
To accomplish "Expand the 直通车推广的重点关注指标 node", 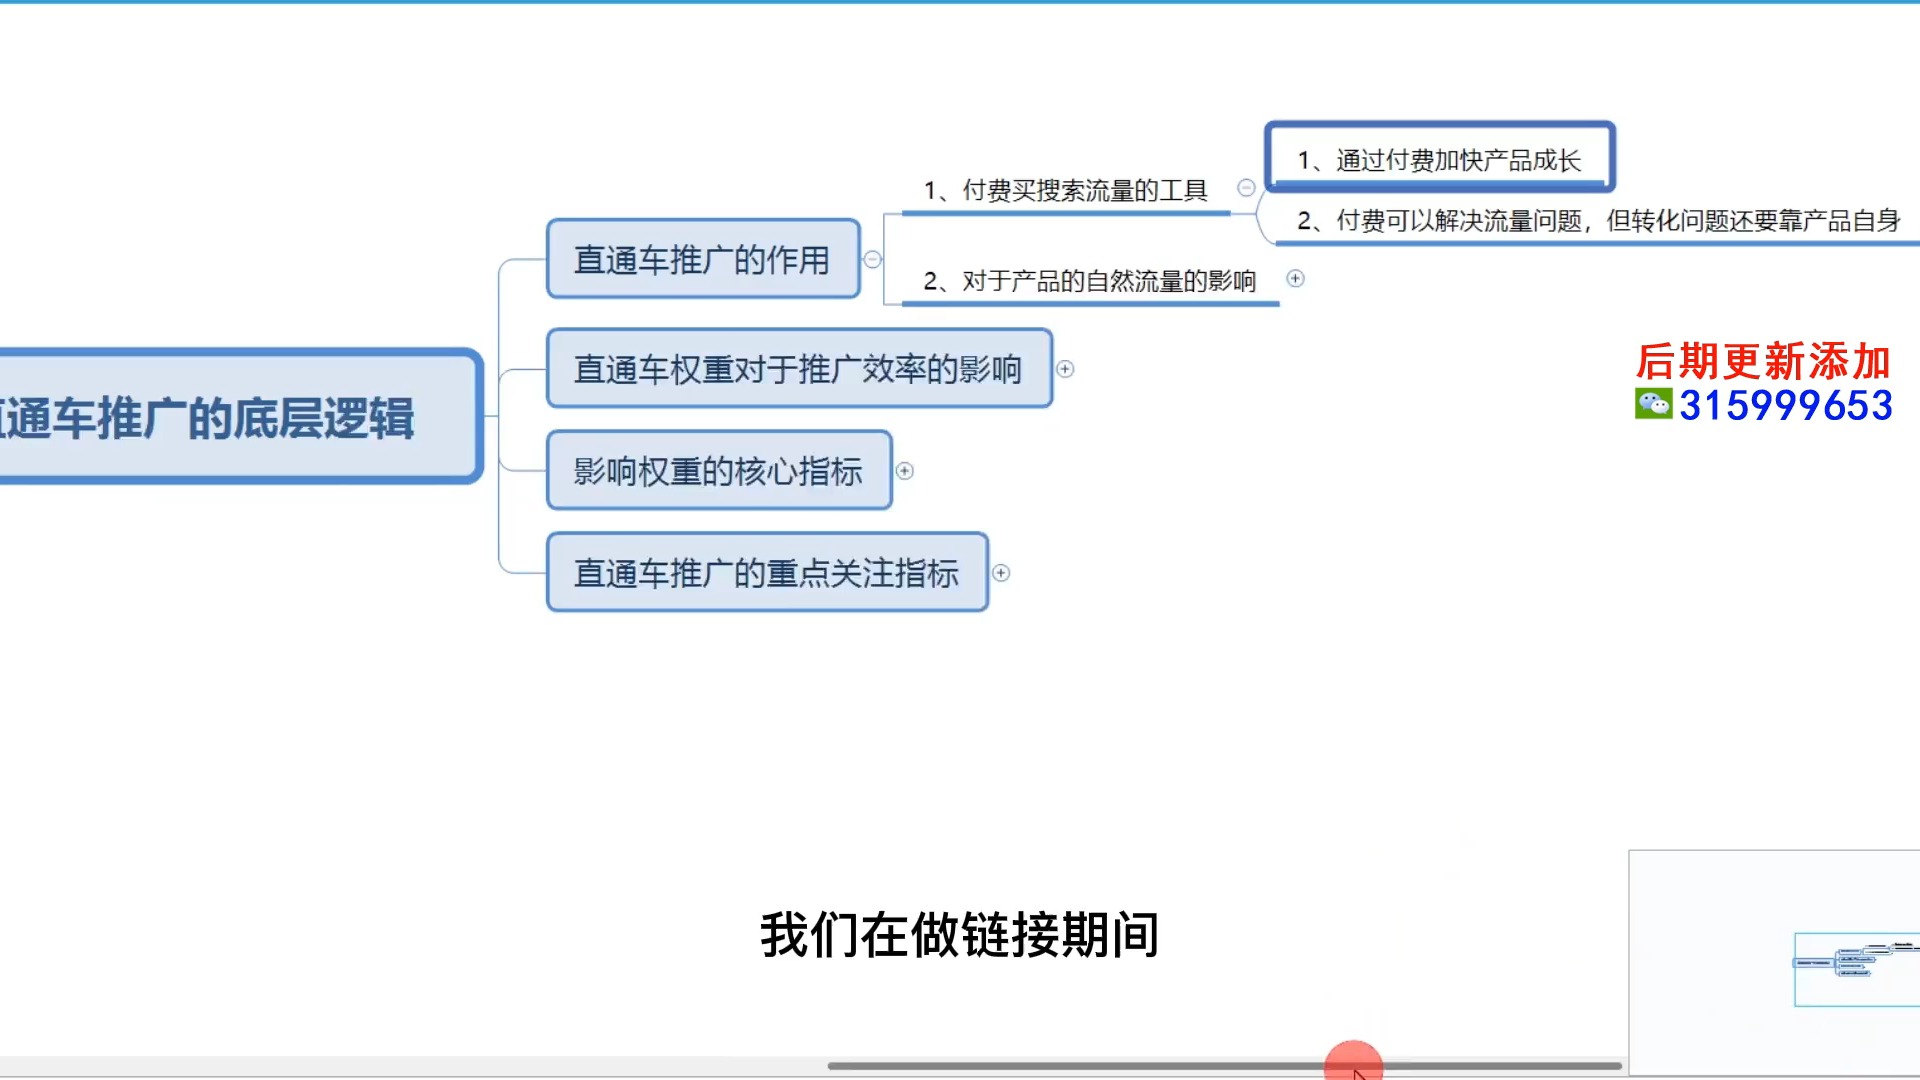I will [1001, 573].
